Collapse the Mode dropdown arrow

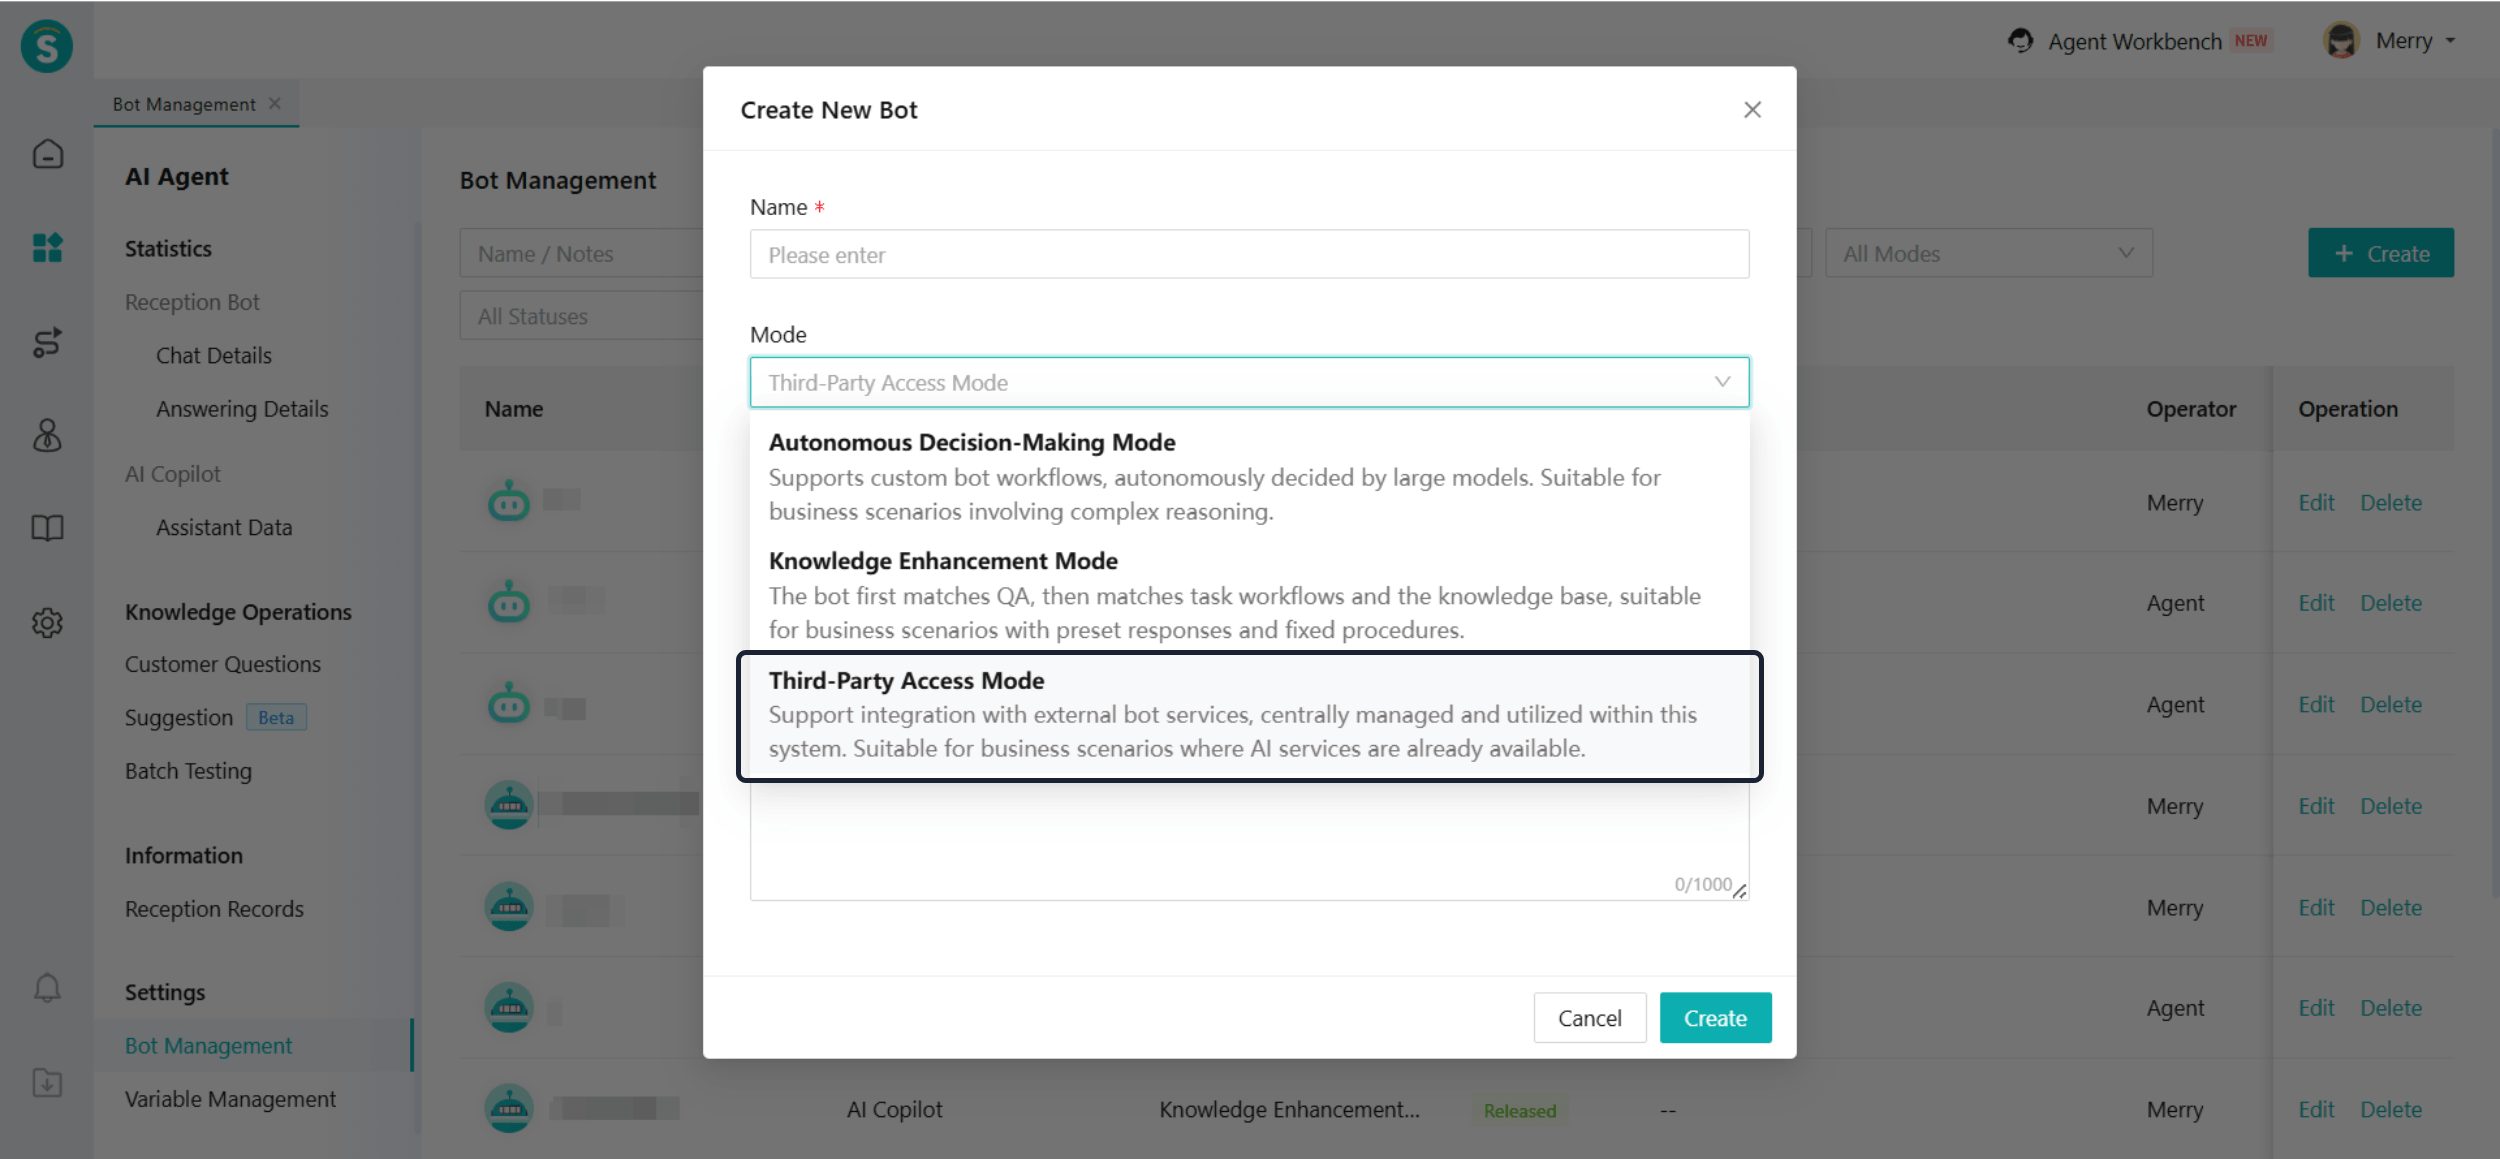(1722, 382)
